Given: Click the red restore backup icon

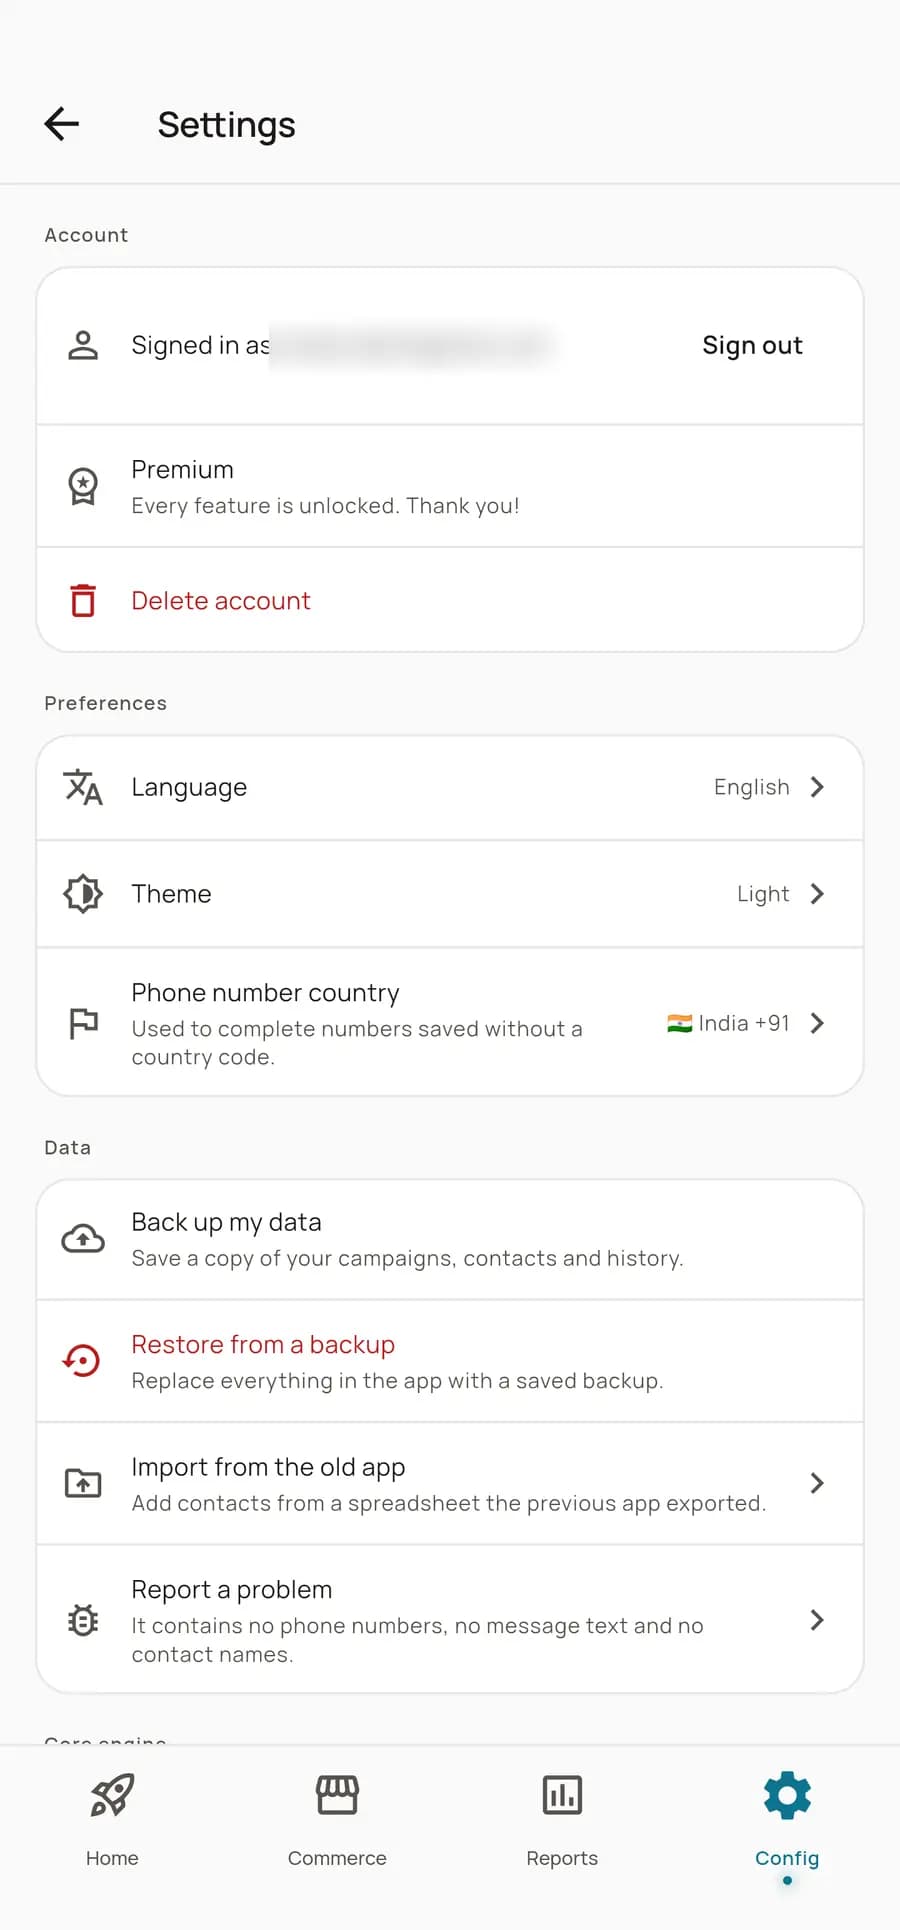Looking at the screenshot, I should pyautogui.click(x=82, y=1361).
